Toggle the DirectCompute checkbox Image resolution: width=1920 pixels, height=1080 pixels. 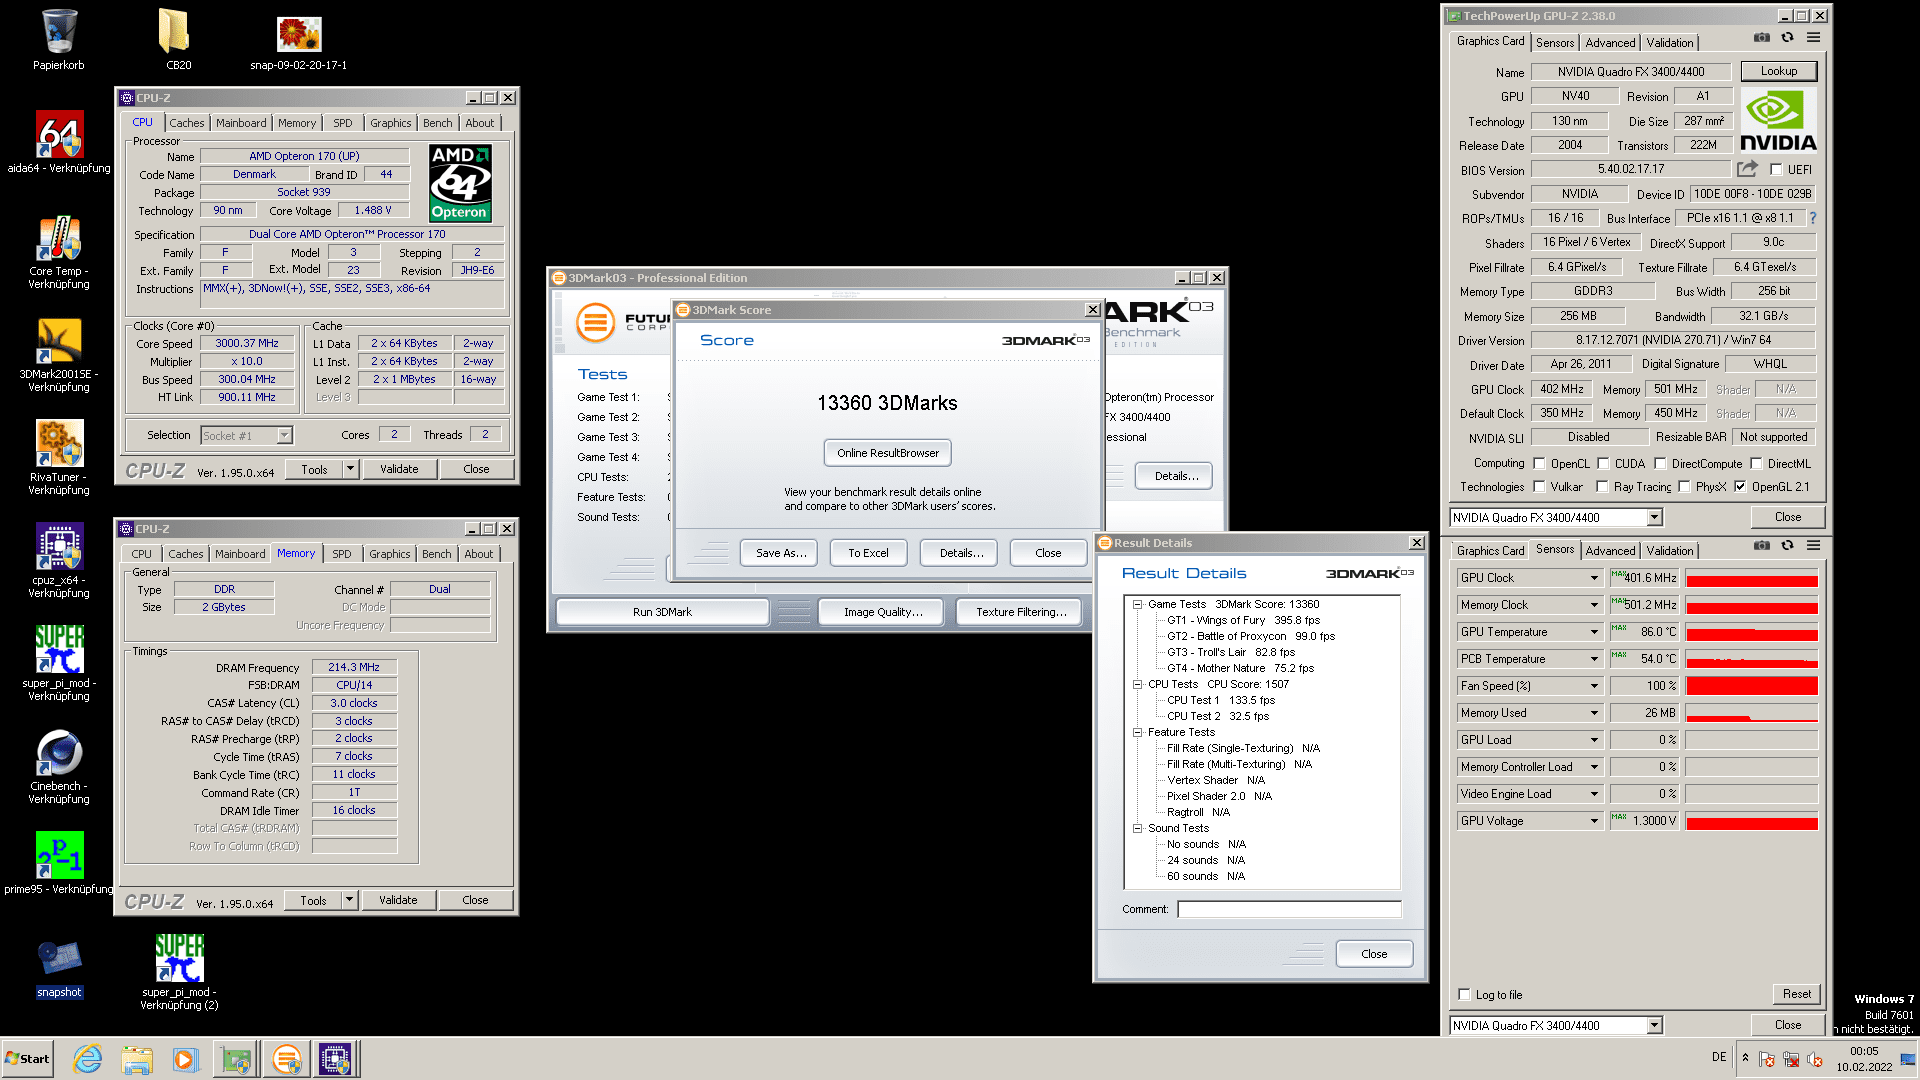tap(1660, 464)
